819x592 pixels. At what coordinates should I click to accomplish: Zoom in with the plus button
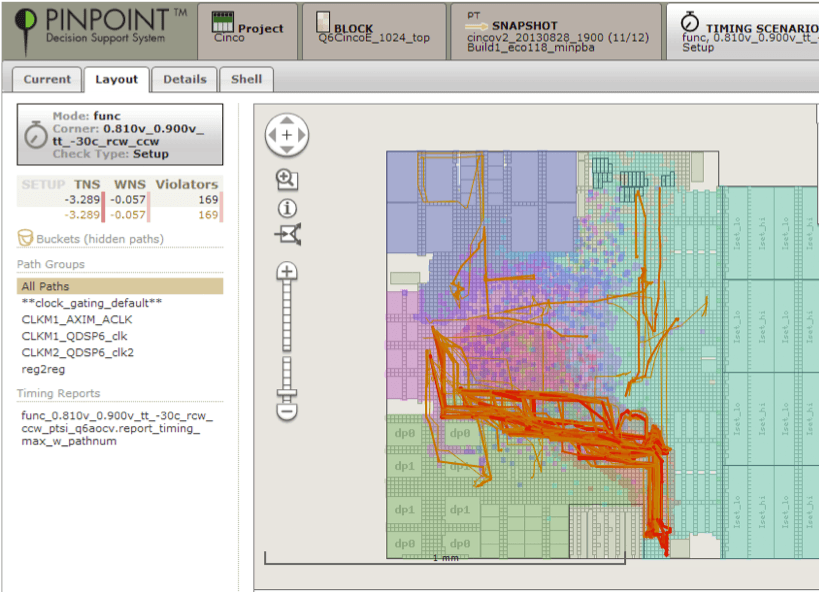click(287, 271)
